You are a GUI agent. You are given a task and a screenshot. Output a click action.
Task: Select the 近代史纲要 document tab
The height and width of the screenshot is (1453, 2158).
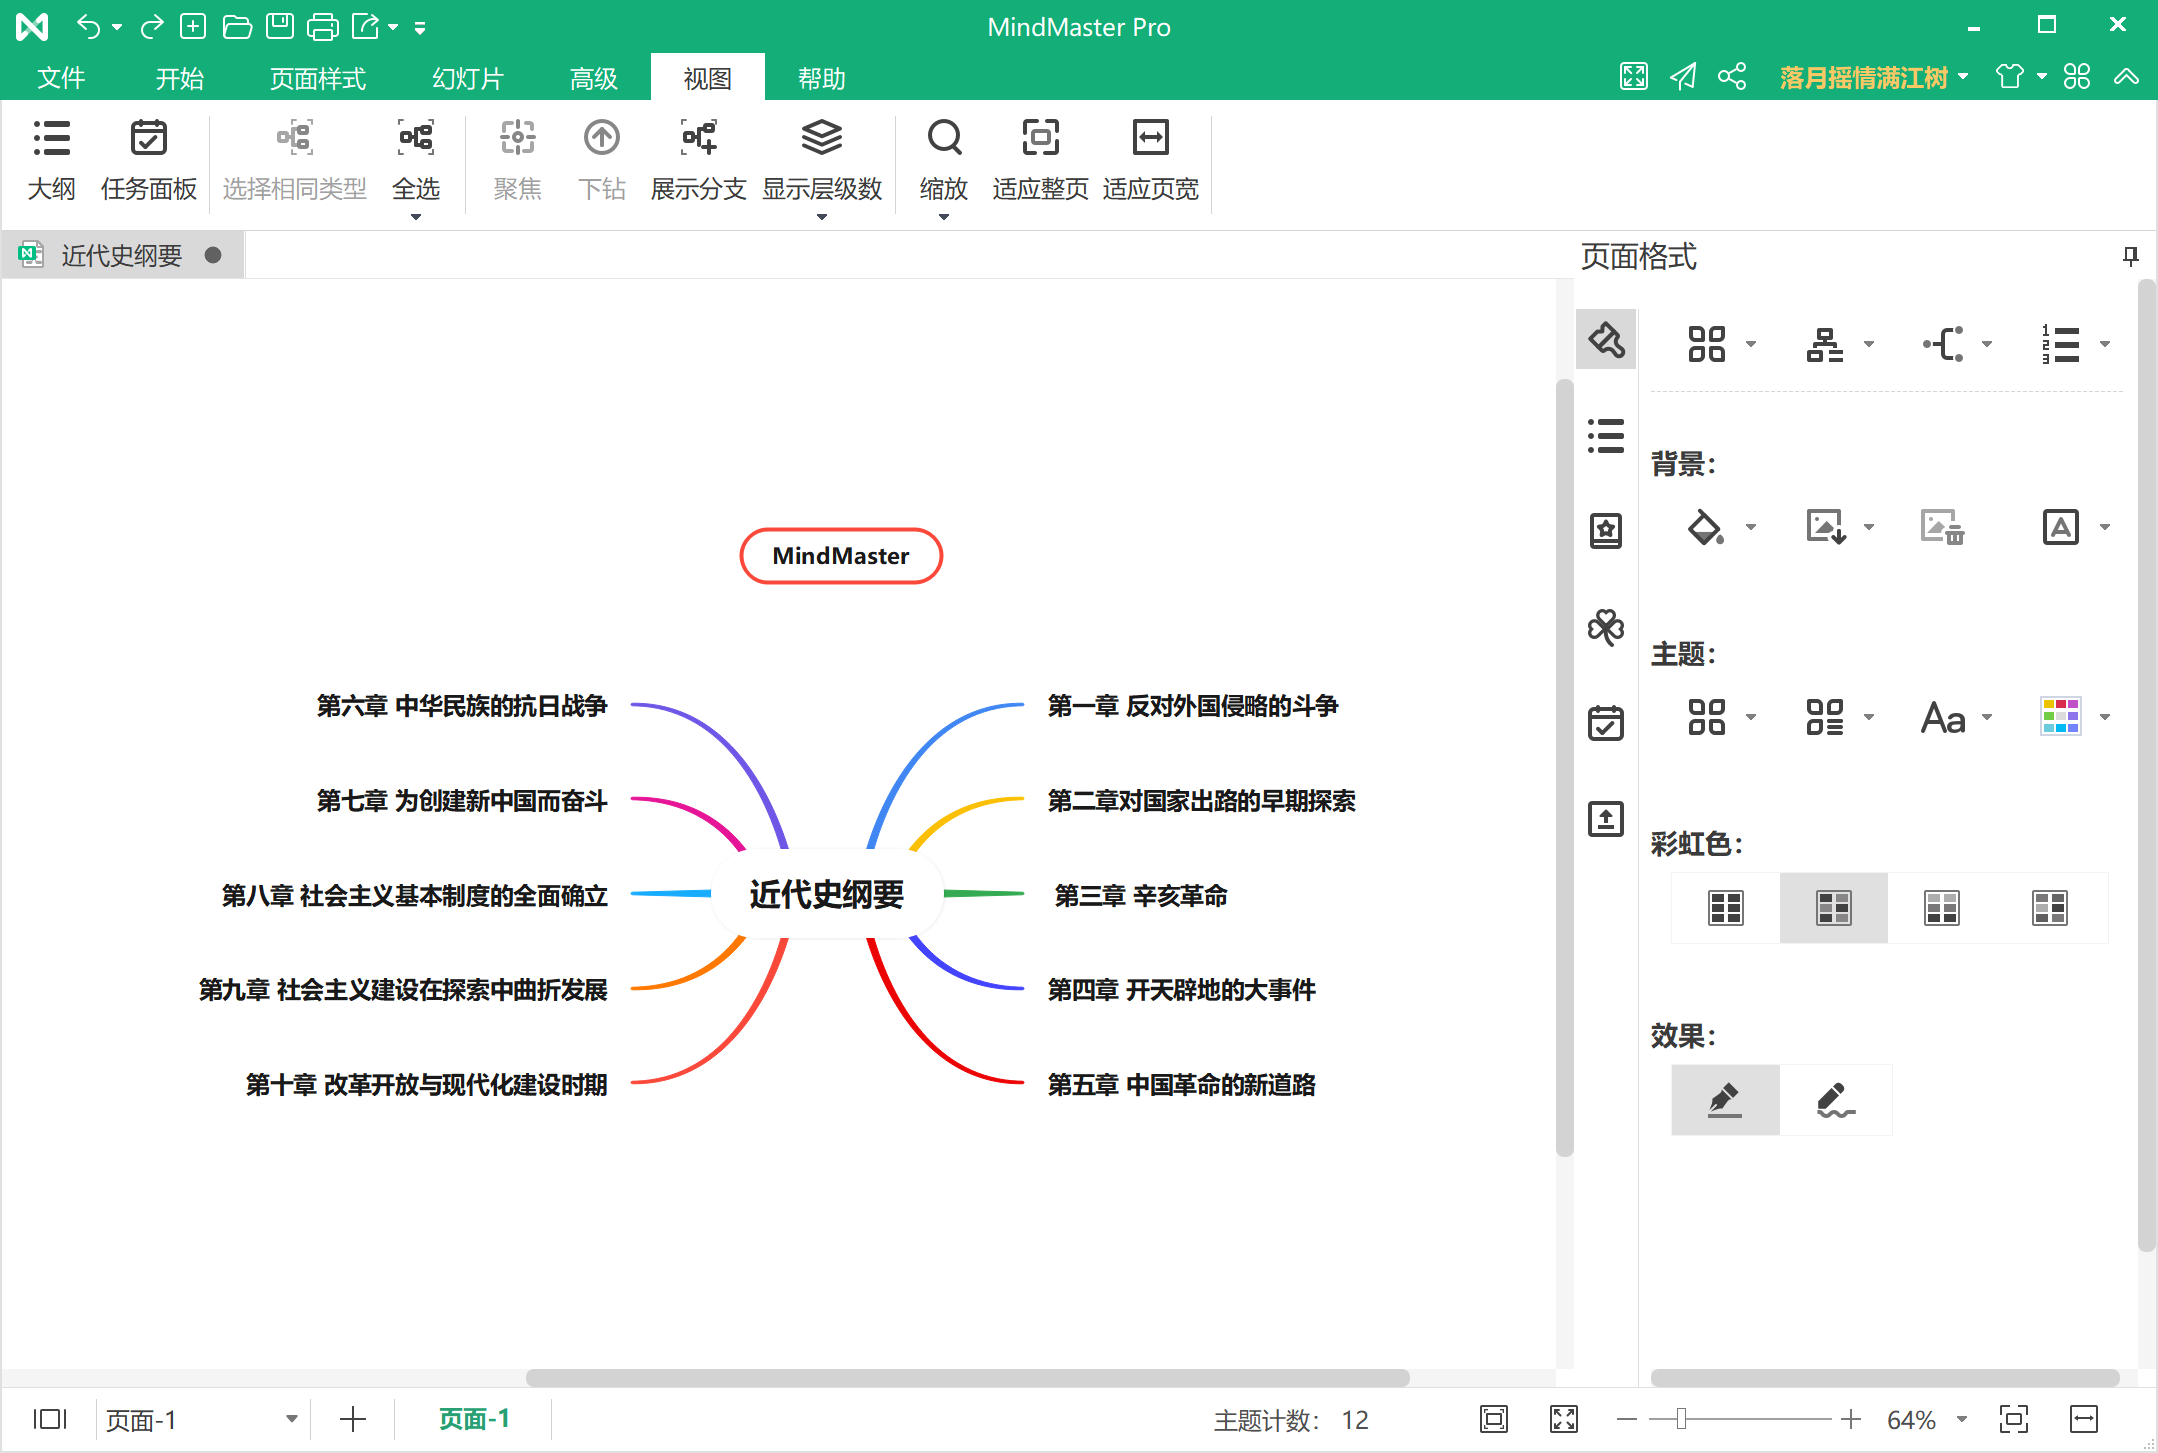122,256
